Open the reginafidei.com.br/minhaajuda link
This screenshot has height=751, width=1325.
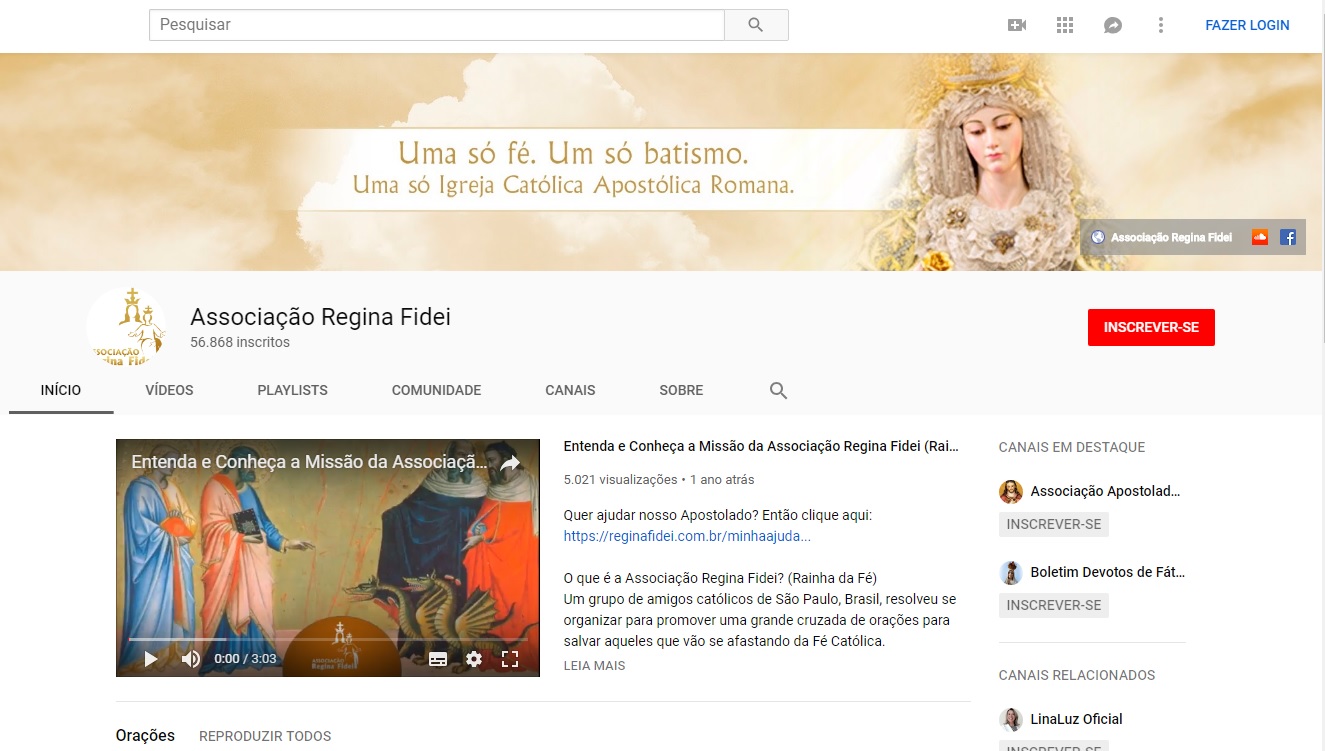click(687, 536)
